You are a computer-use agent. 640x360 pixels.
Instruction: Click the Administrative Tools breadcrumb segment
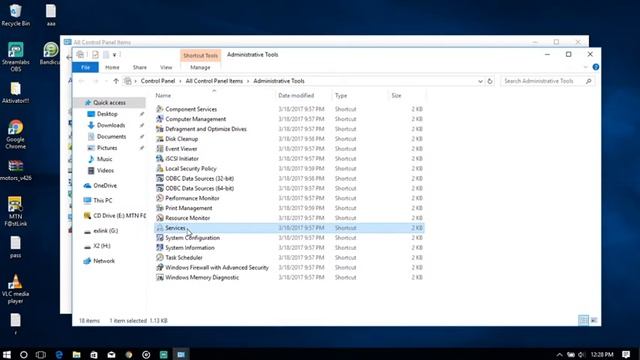(x=279, y=81)
